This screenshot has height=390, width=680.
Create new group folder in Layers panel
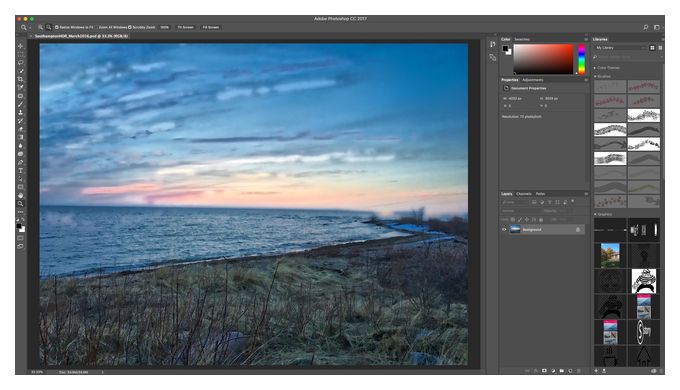562,371
